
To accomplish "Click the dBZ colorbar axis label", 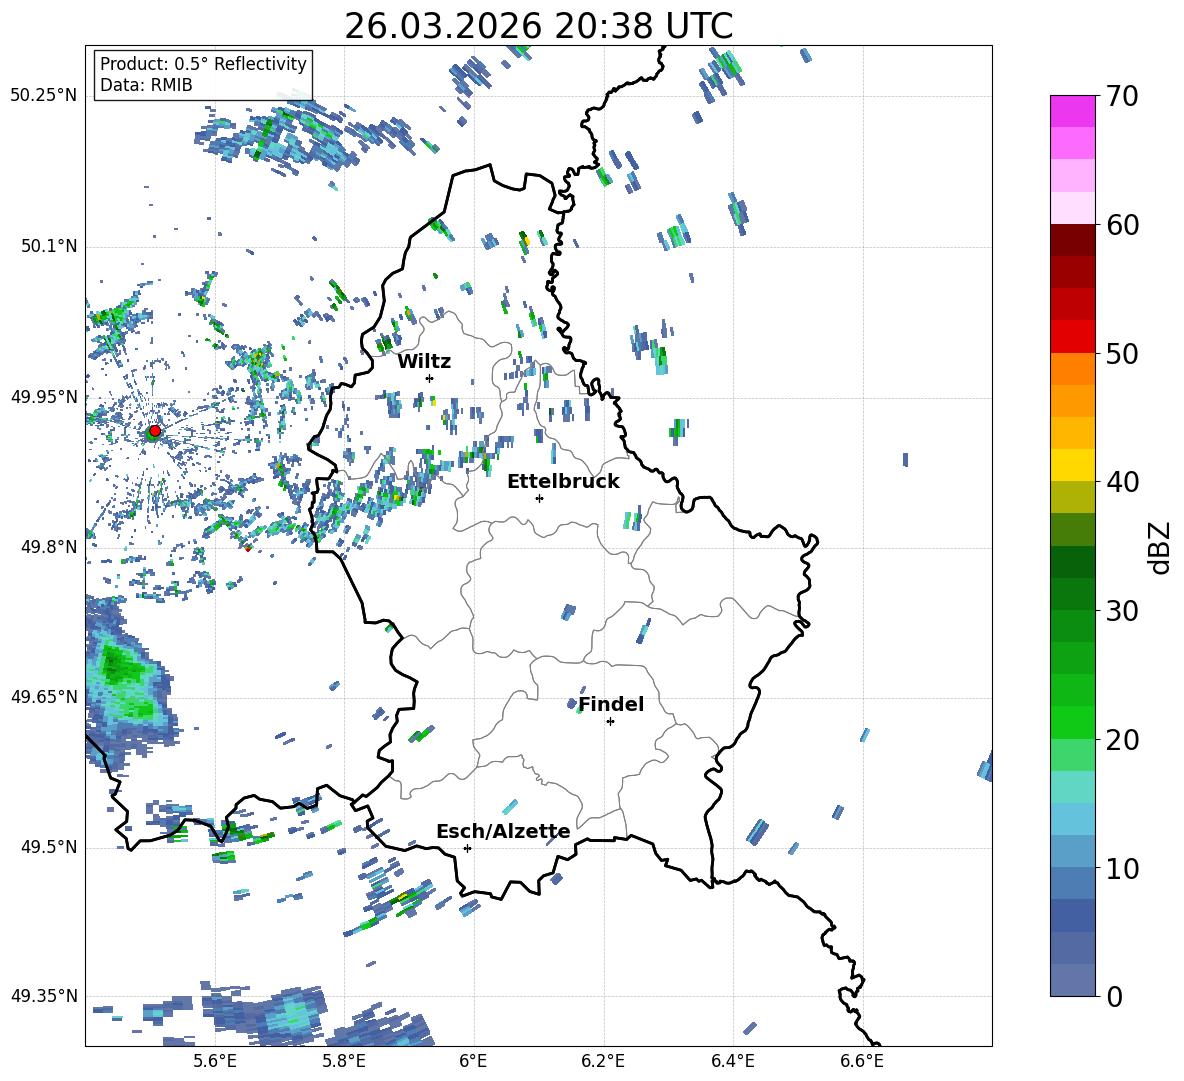I will coord(1161,548).
